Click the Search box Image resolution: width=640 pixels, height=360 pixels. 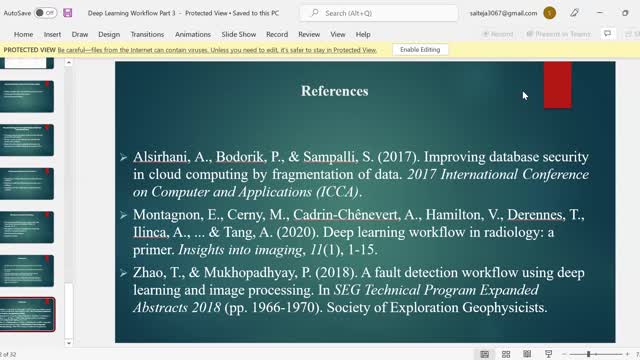379,13
